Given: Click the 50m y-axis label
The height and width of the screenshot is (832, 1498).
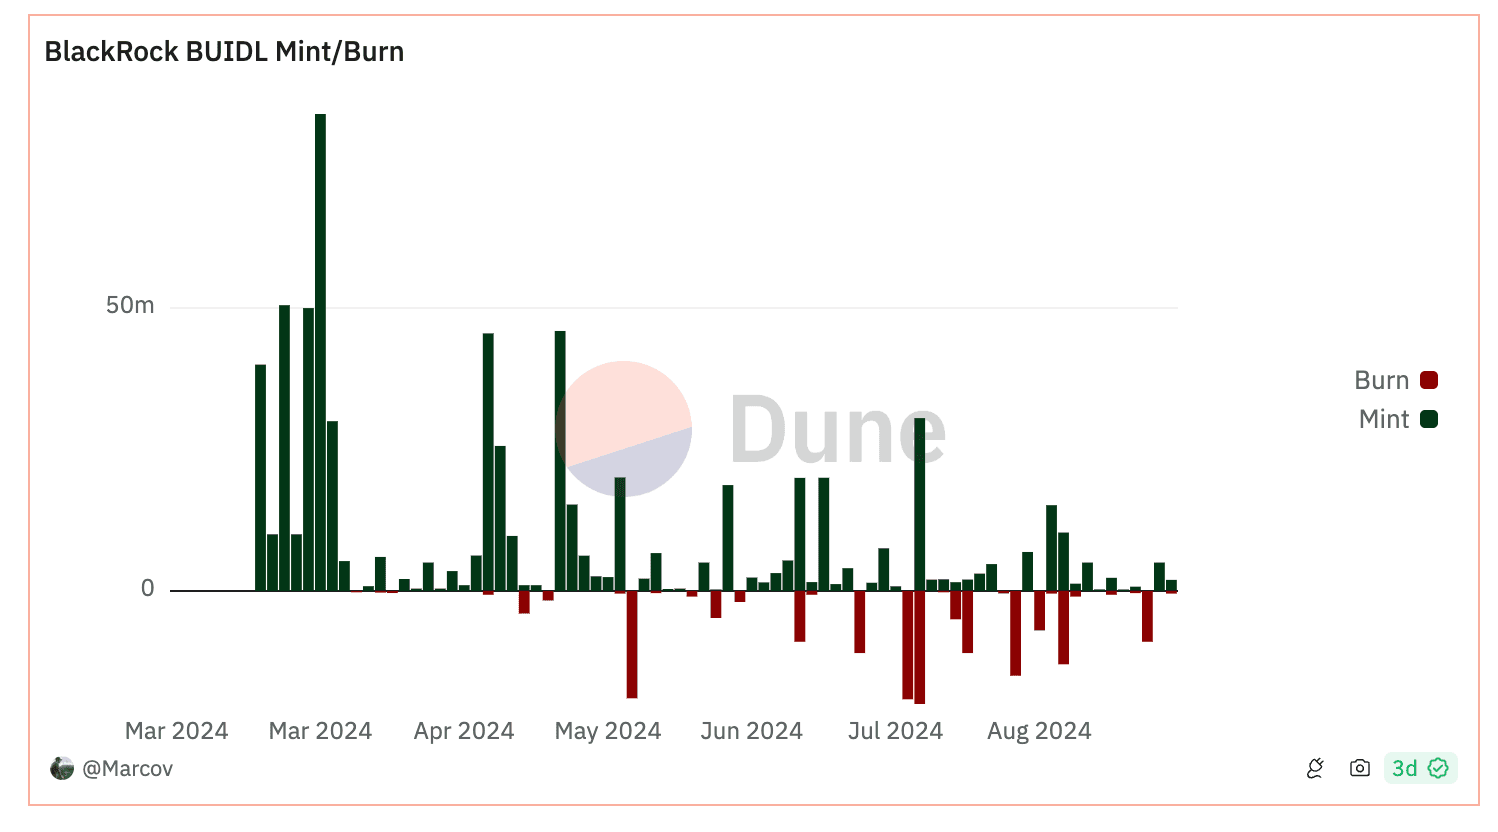Looking at the screenshot, I should click(x=130, y=305).
